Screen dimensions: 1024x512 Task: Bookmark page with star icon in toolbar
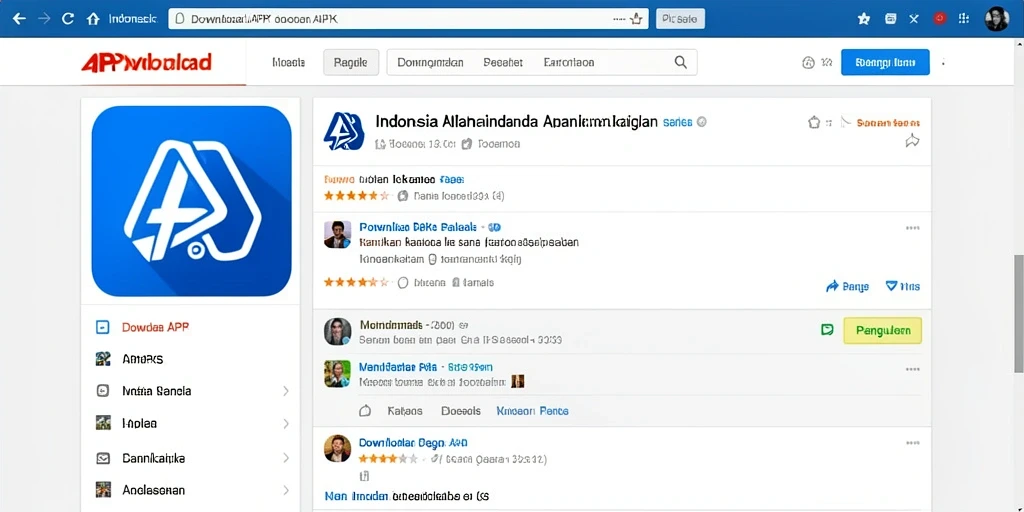(863, 19)
